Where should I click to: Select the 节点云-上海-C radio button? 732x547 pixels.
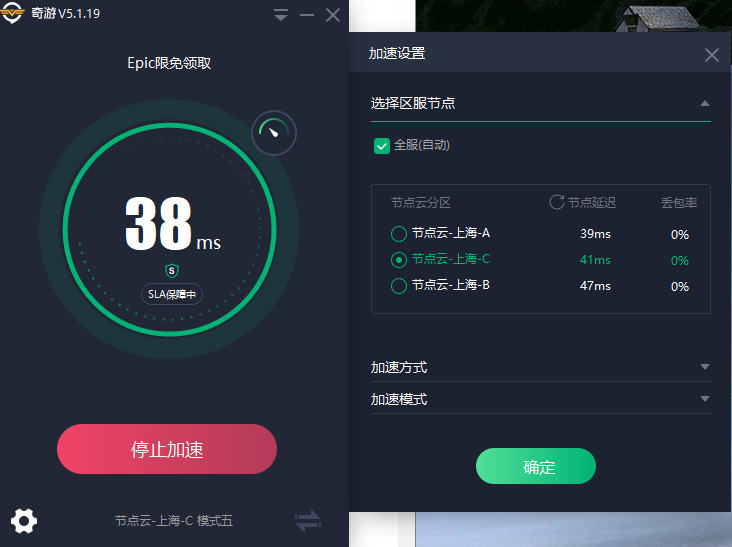[x=399, y=260]
